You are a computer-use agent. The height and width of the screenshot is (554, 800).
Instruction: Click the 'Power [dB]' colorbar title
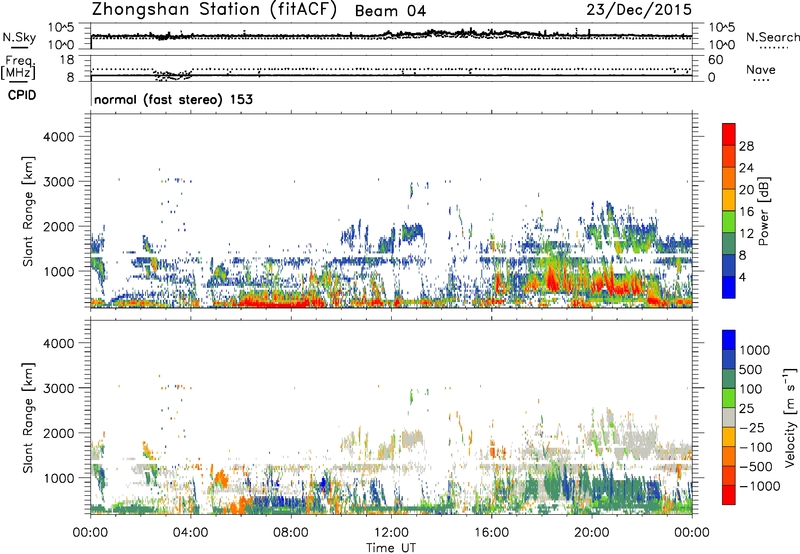click(x=764, y=211)
